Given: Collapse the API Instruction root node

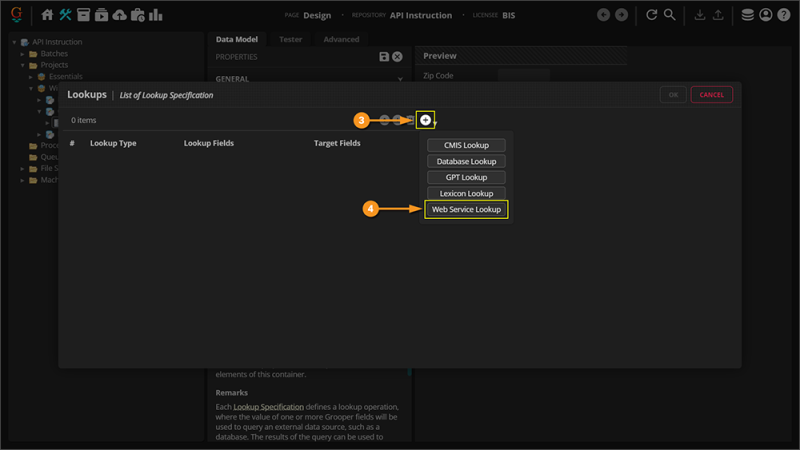Looking at the screenshot, I should [13, 42].
